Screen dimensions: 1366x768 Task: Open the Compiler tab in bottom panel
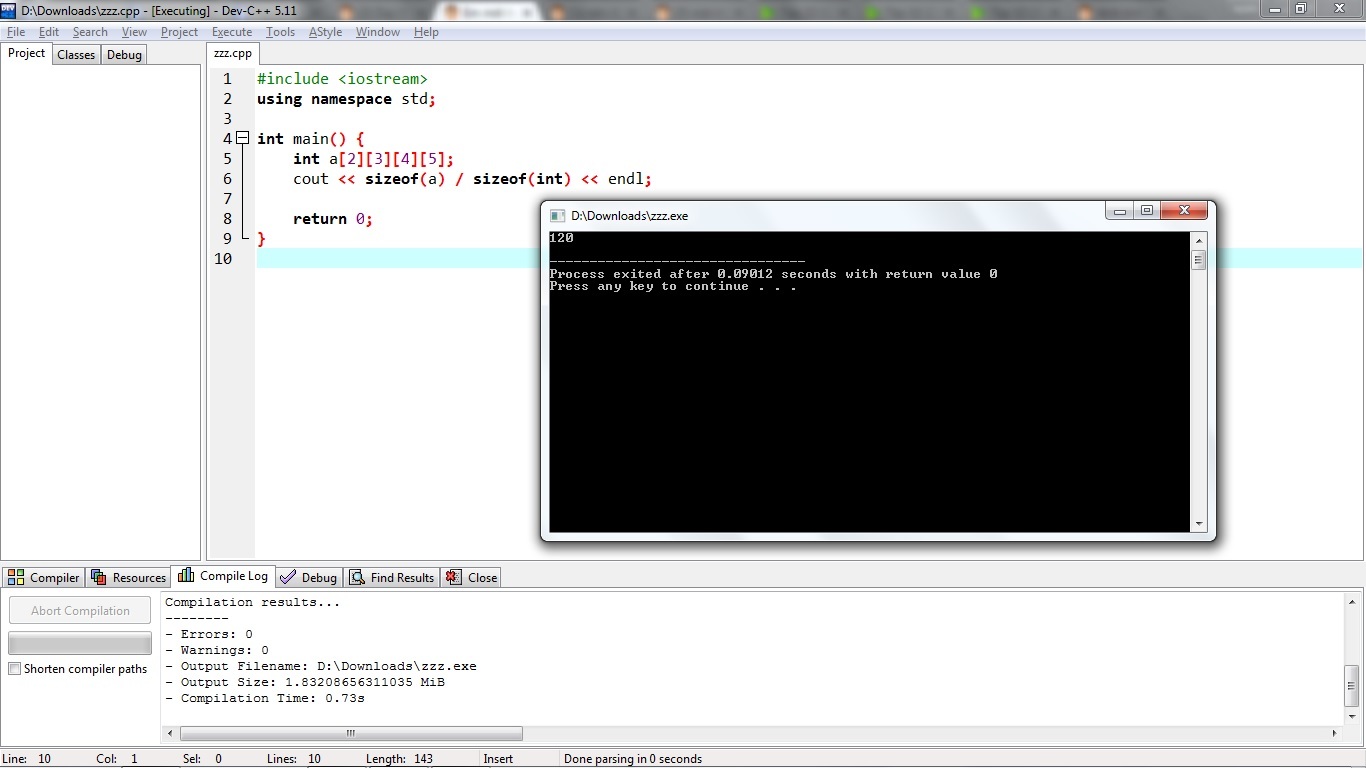point(44,577)
